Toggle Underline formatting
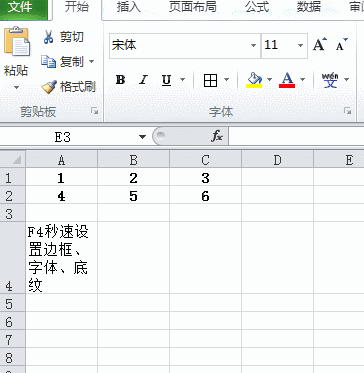Viewport: 364px width, 373px height. [x=166, y=80]
